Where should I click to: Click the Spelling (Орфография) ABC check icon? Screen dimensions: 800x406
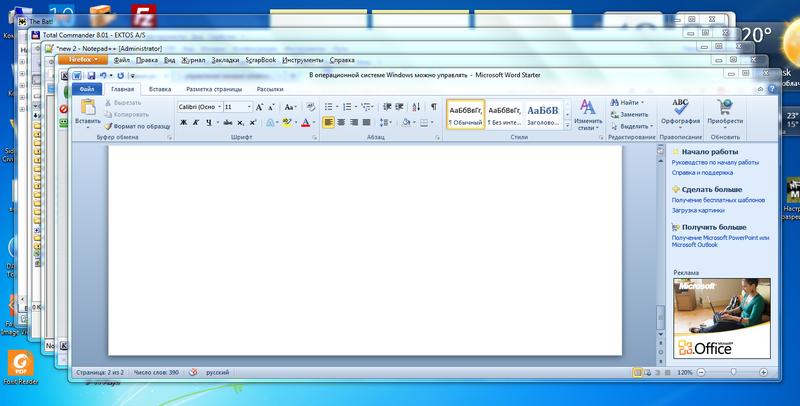[x=680, y=108]
